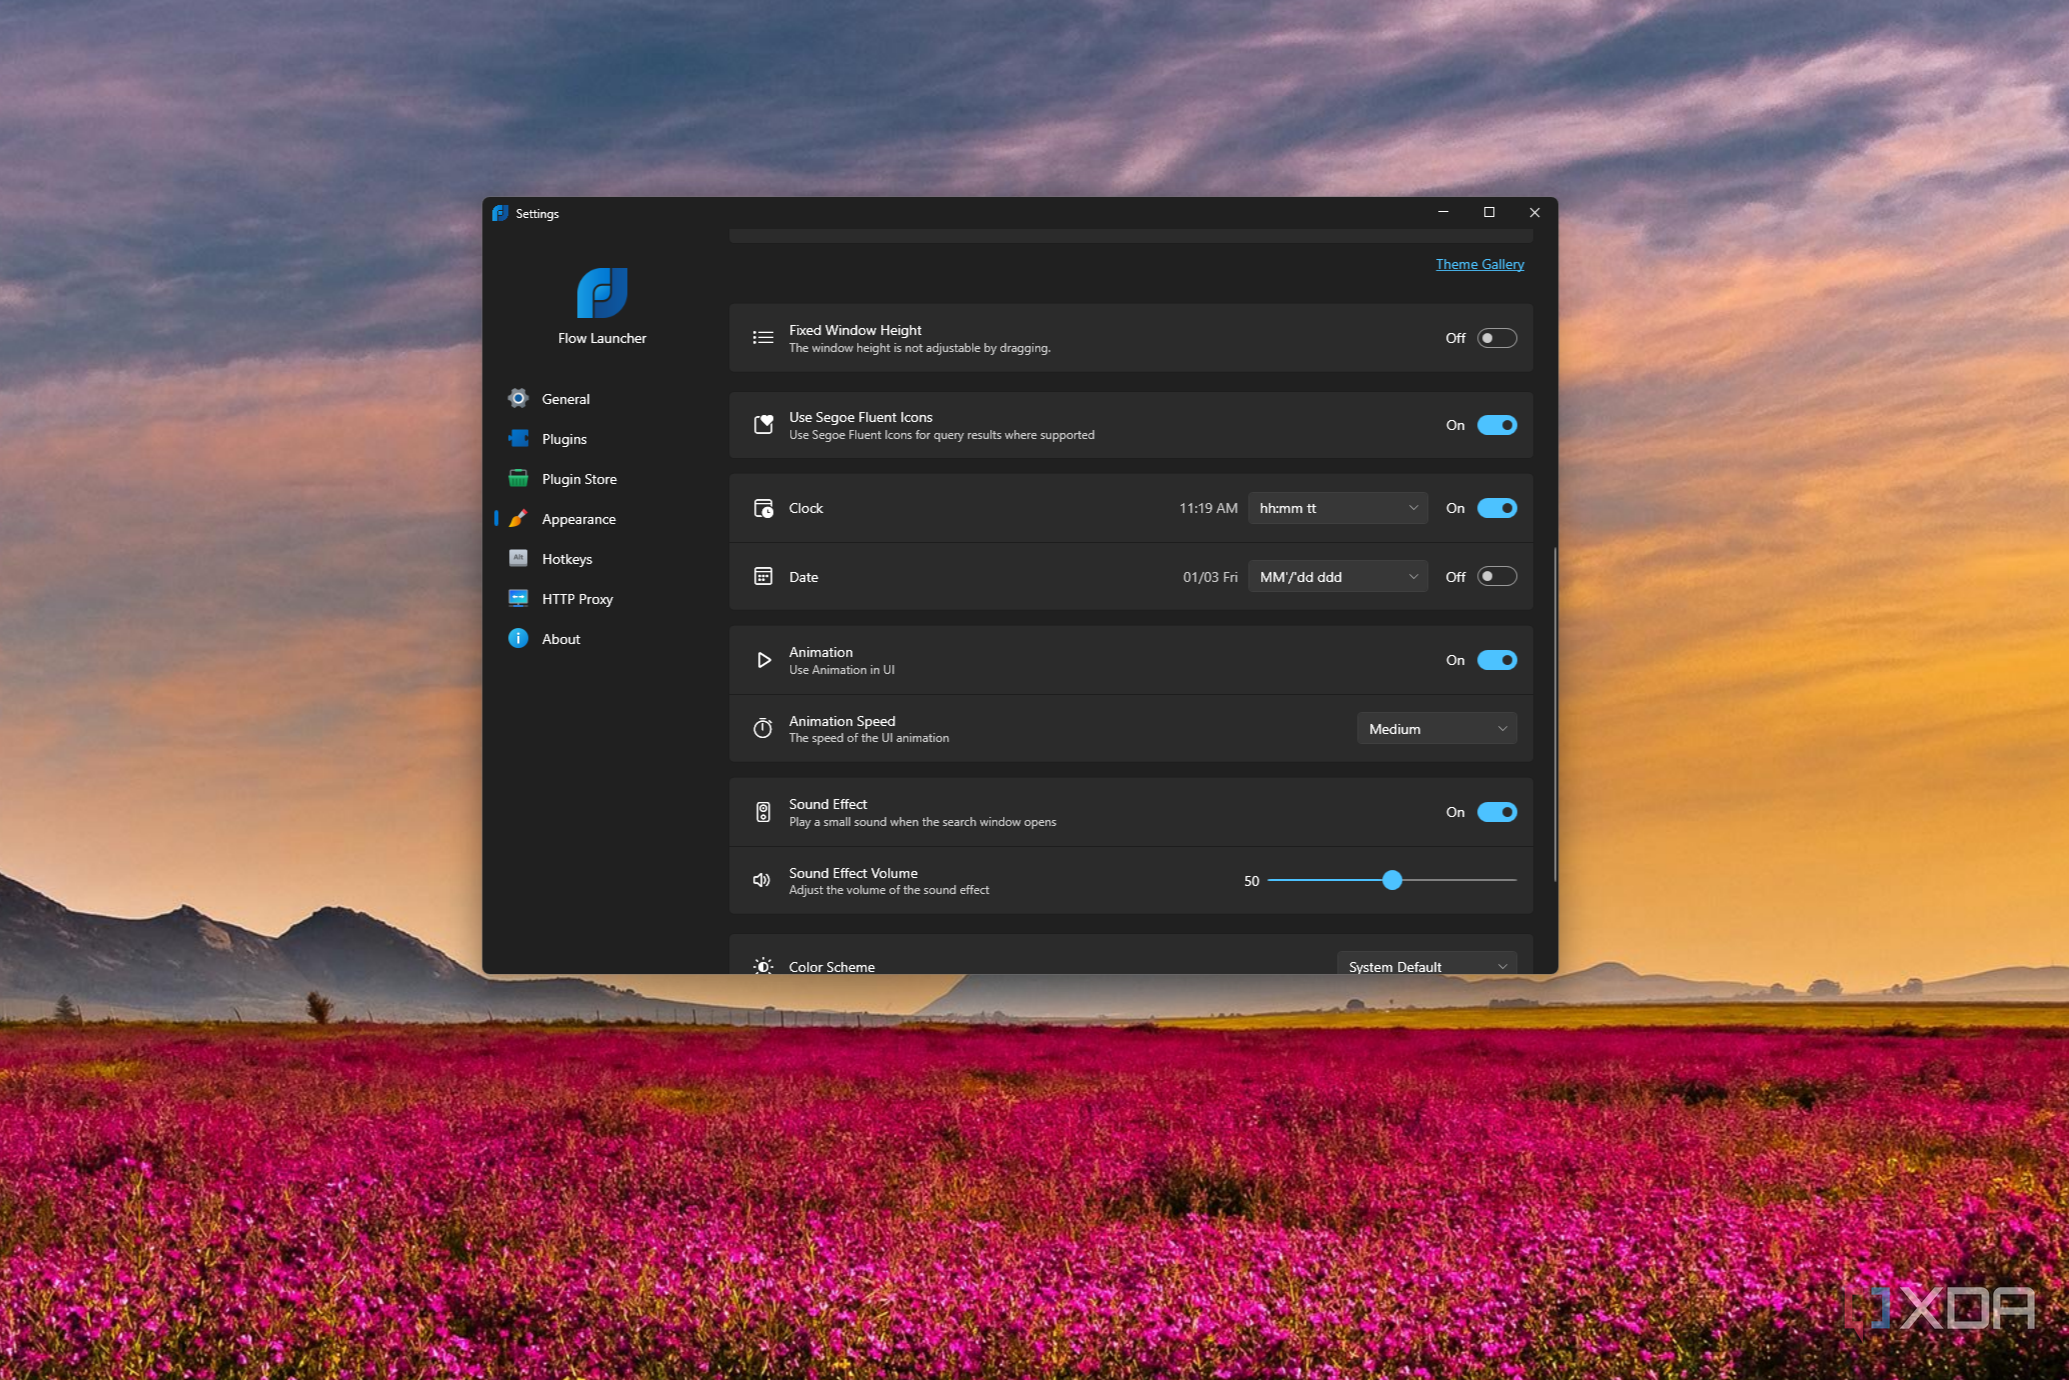Click the settings vertical scrollbar
Image resolution: width=2069 pixels, height=1380 pixels.
[1554, 714]
